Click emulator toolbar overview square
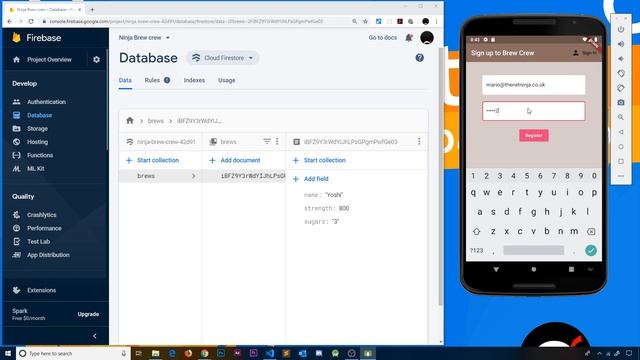The height and width of the screenshot is (360, 640). (x=621, y=161)
